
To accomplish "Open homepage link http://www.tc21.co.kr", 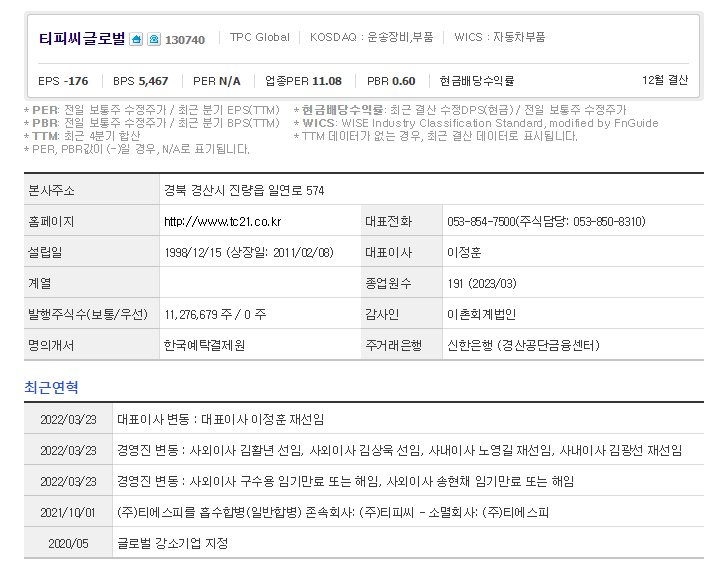I will pyautogui.click(x=223, y=222).
